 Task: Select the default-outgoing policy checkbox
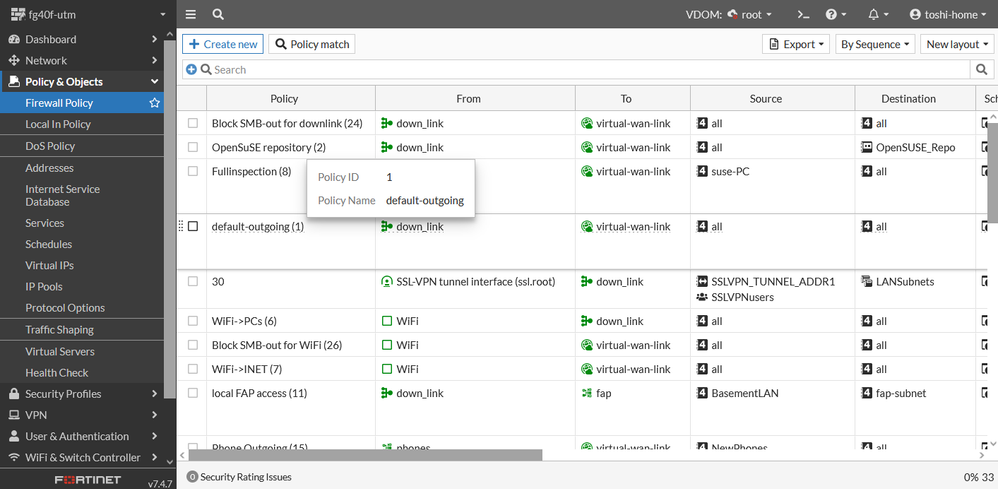click(x=193, y=227)
